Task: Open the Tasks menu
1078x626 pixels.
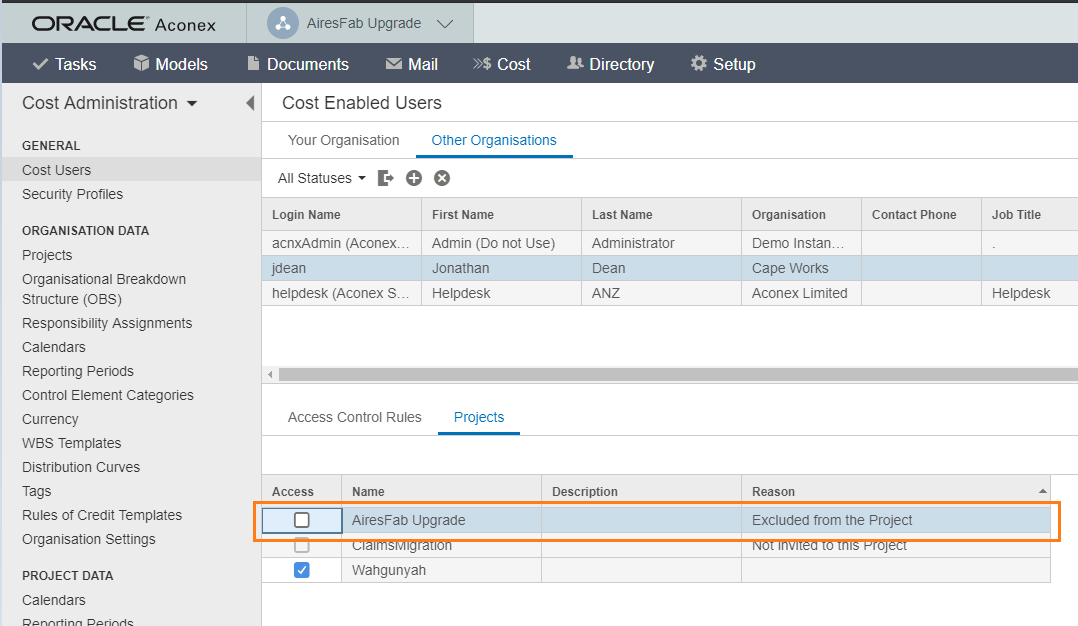Action: (x=65, y=64)
